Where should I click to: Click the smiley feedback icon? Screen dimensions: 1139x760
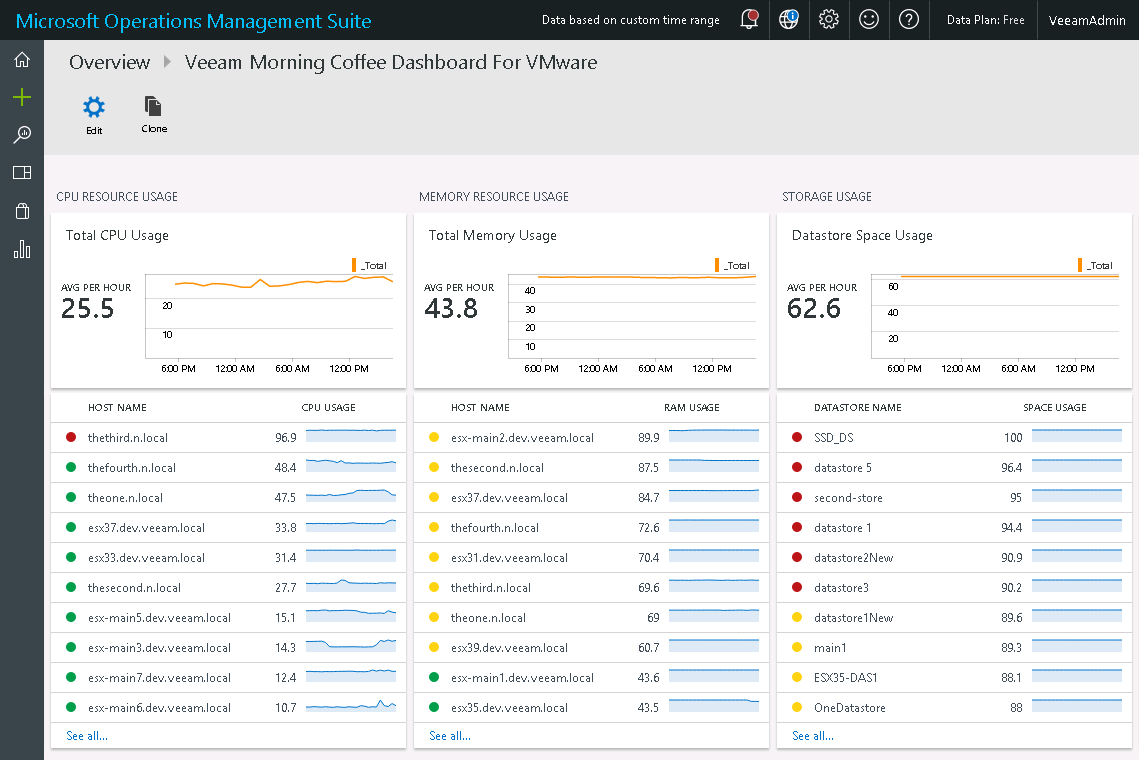(x=869, y=20)
